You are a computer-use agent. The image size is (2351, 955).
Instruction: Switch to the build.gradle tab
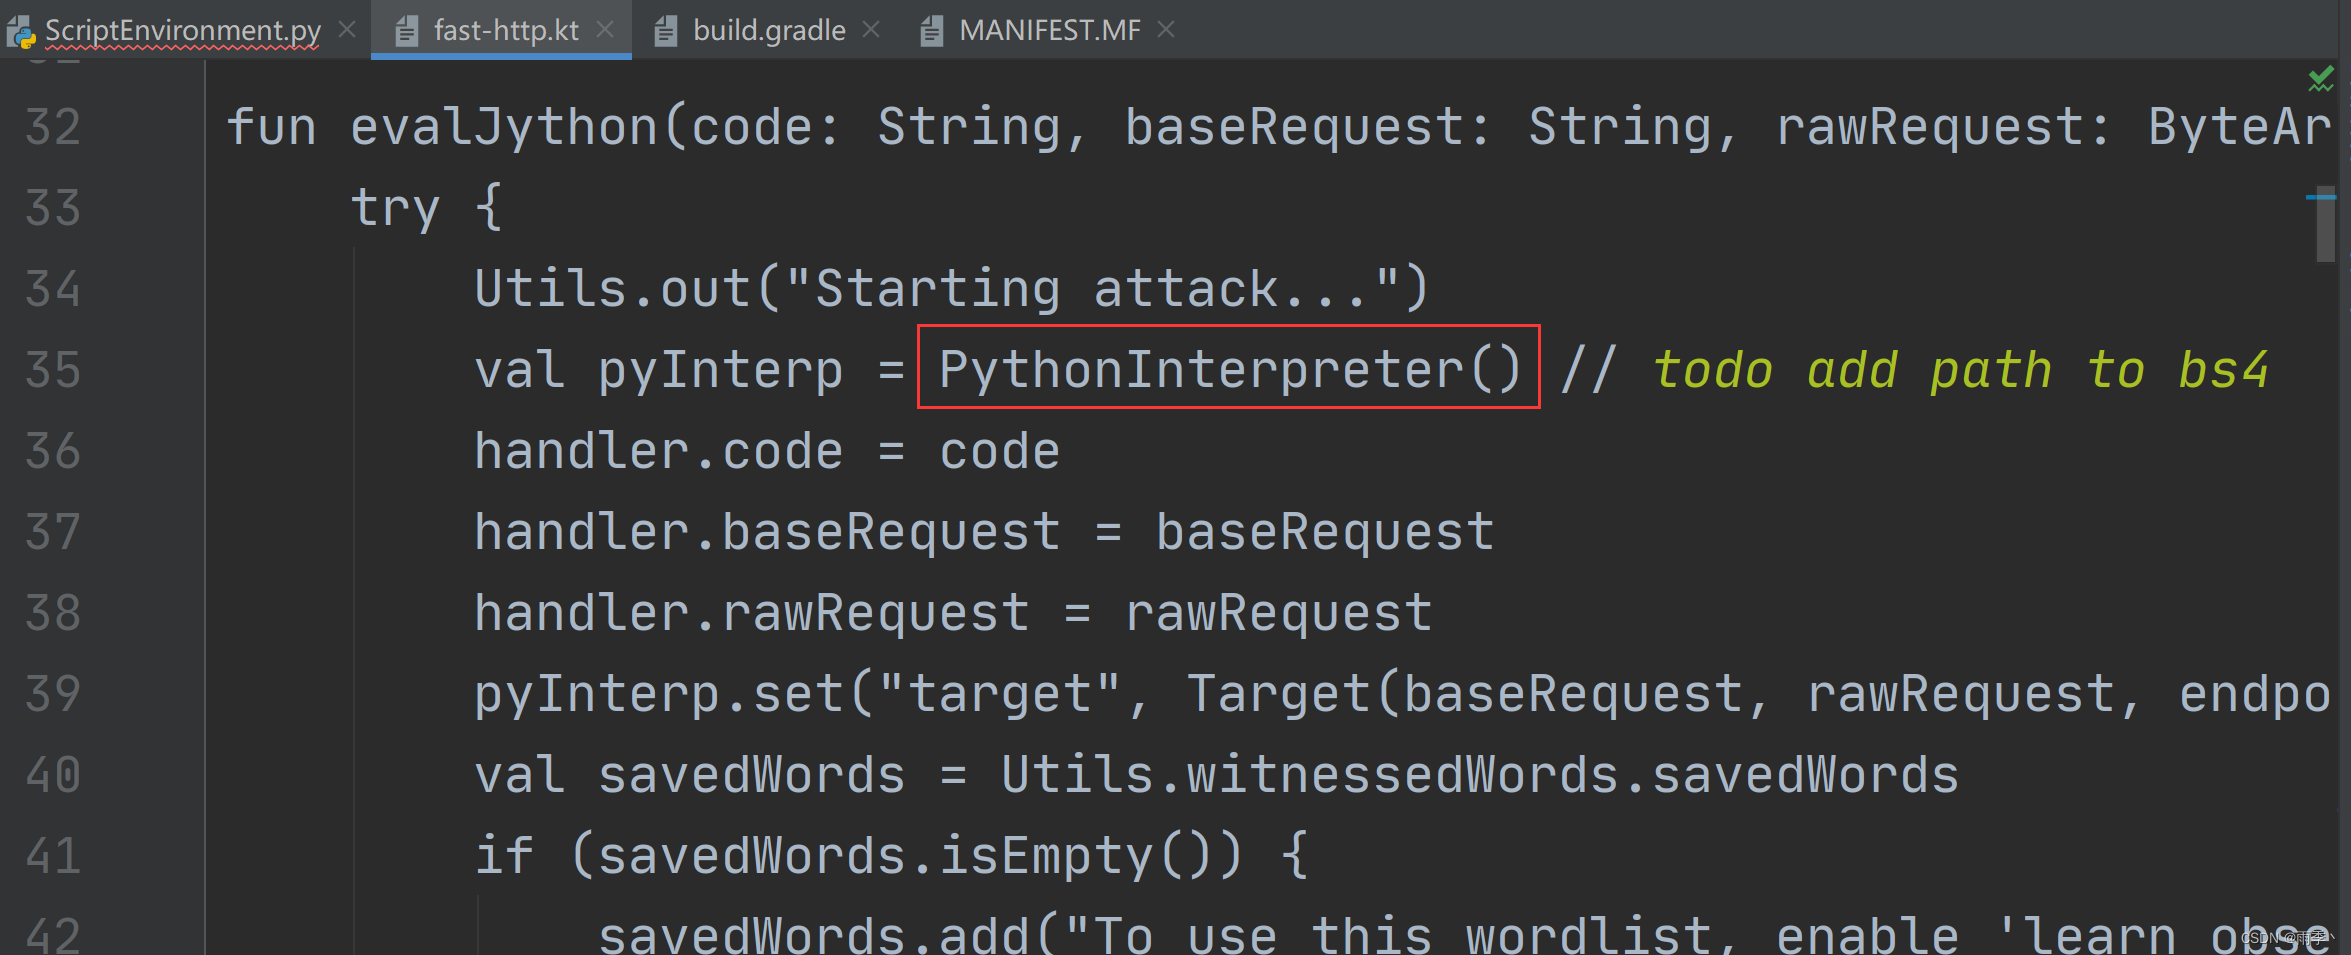tap(768, 30)
